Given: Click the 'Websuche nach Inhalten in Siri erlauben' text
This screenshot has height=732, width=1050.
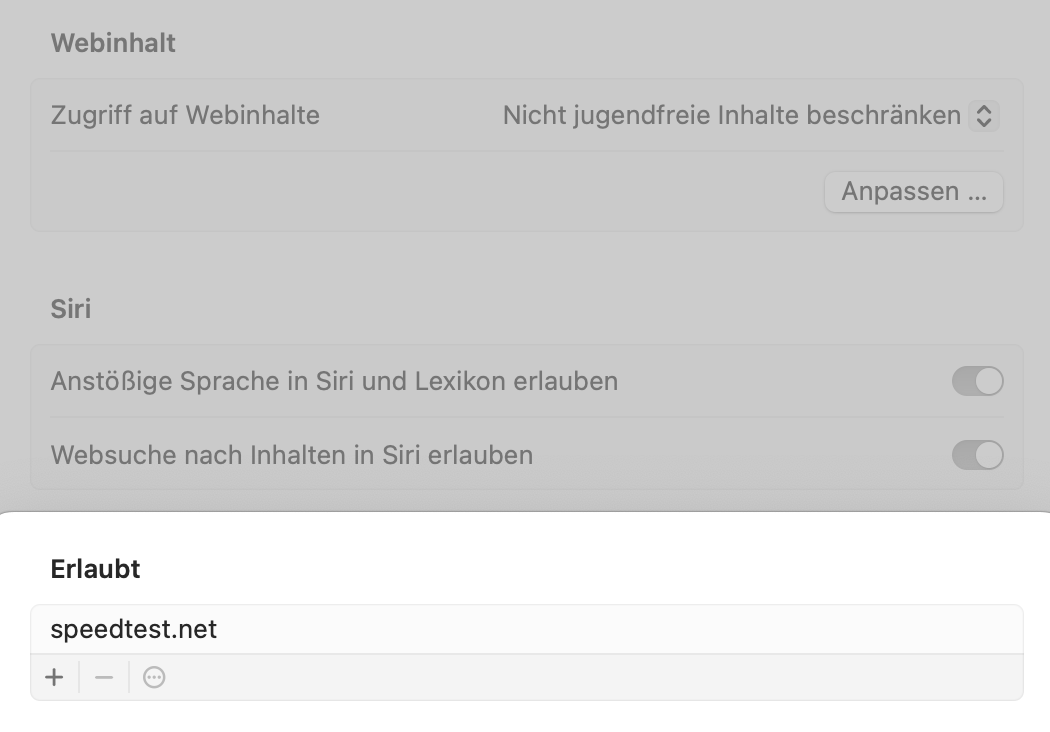Looking at the screenshot, I should pyautogui.click(x=291, y=455).
